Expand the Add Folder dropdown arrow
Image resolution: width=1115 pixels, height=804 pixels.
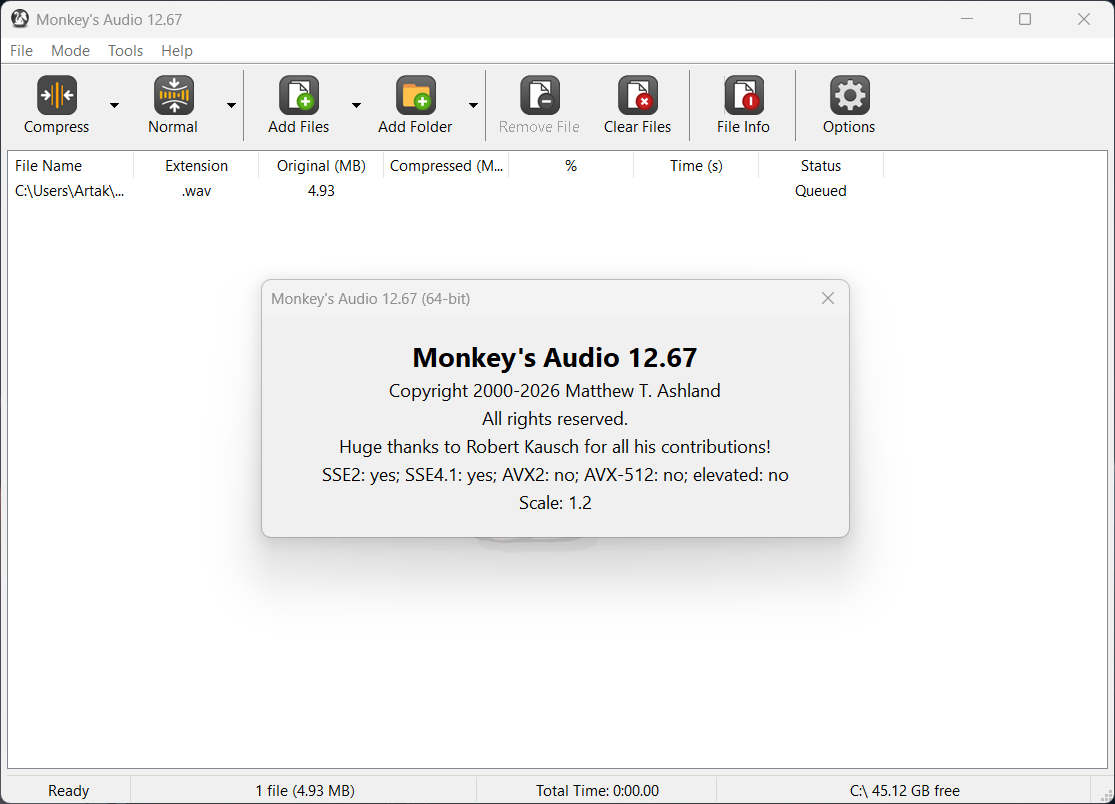pyautogui.click(x=473, y=105)
